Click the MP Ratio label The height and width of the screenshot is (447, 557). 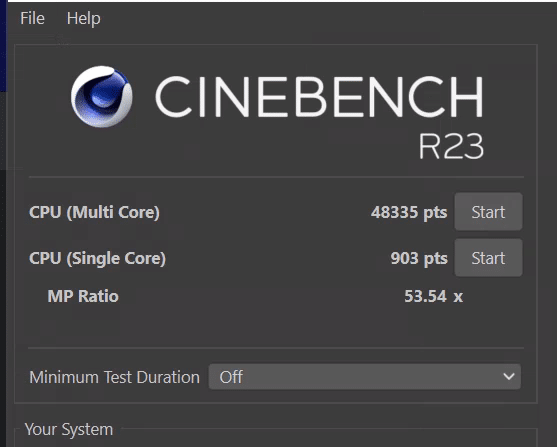83,296
